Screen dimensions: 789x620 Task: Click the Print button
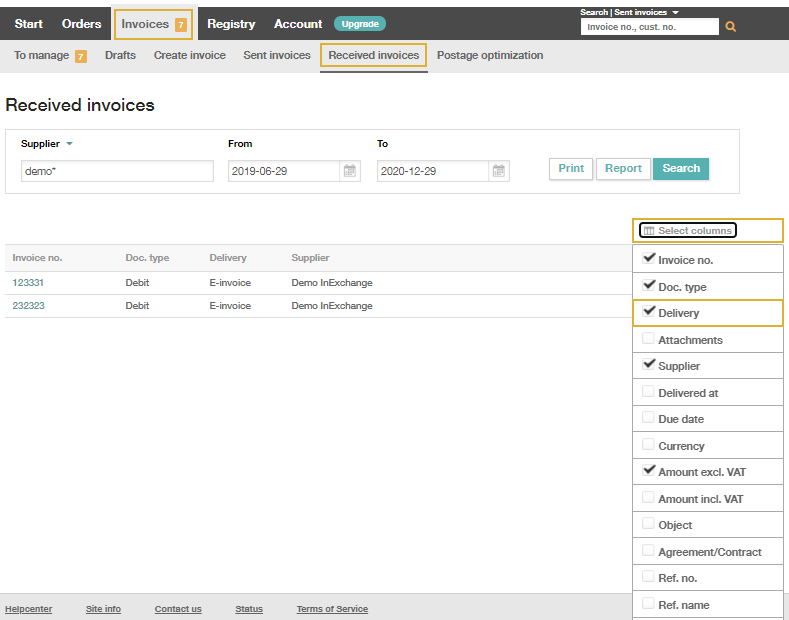coord(571,169)
